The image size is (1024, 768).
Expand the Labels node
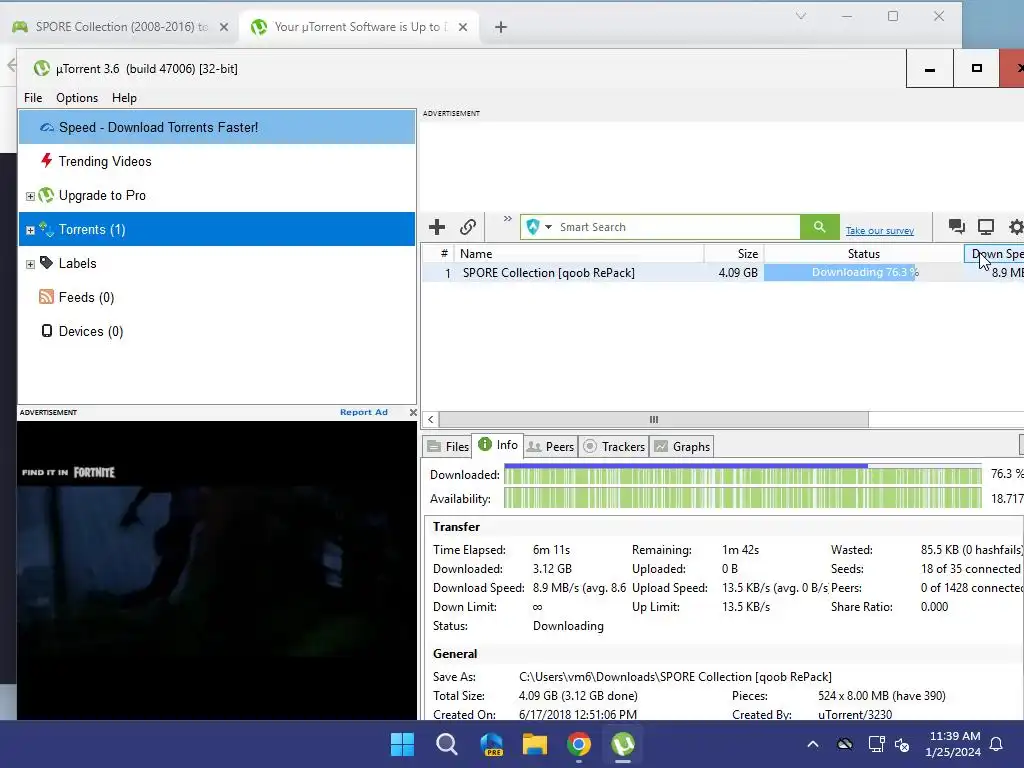[30, 264]
